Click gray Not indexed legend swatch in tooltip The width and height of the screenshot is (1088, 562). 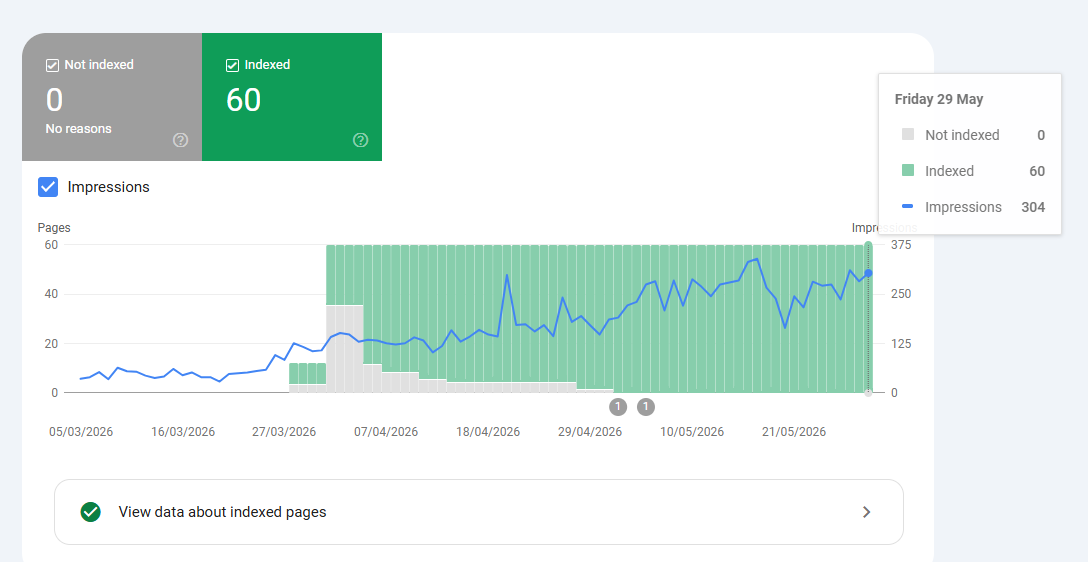(908, 134)
